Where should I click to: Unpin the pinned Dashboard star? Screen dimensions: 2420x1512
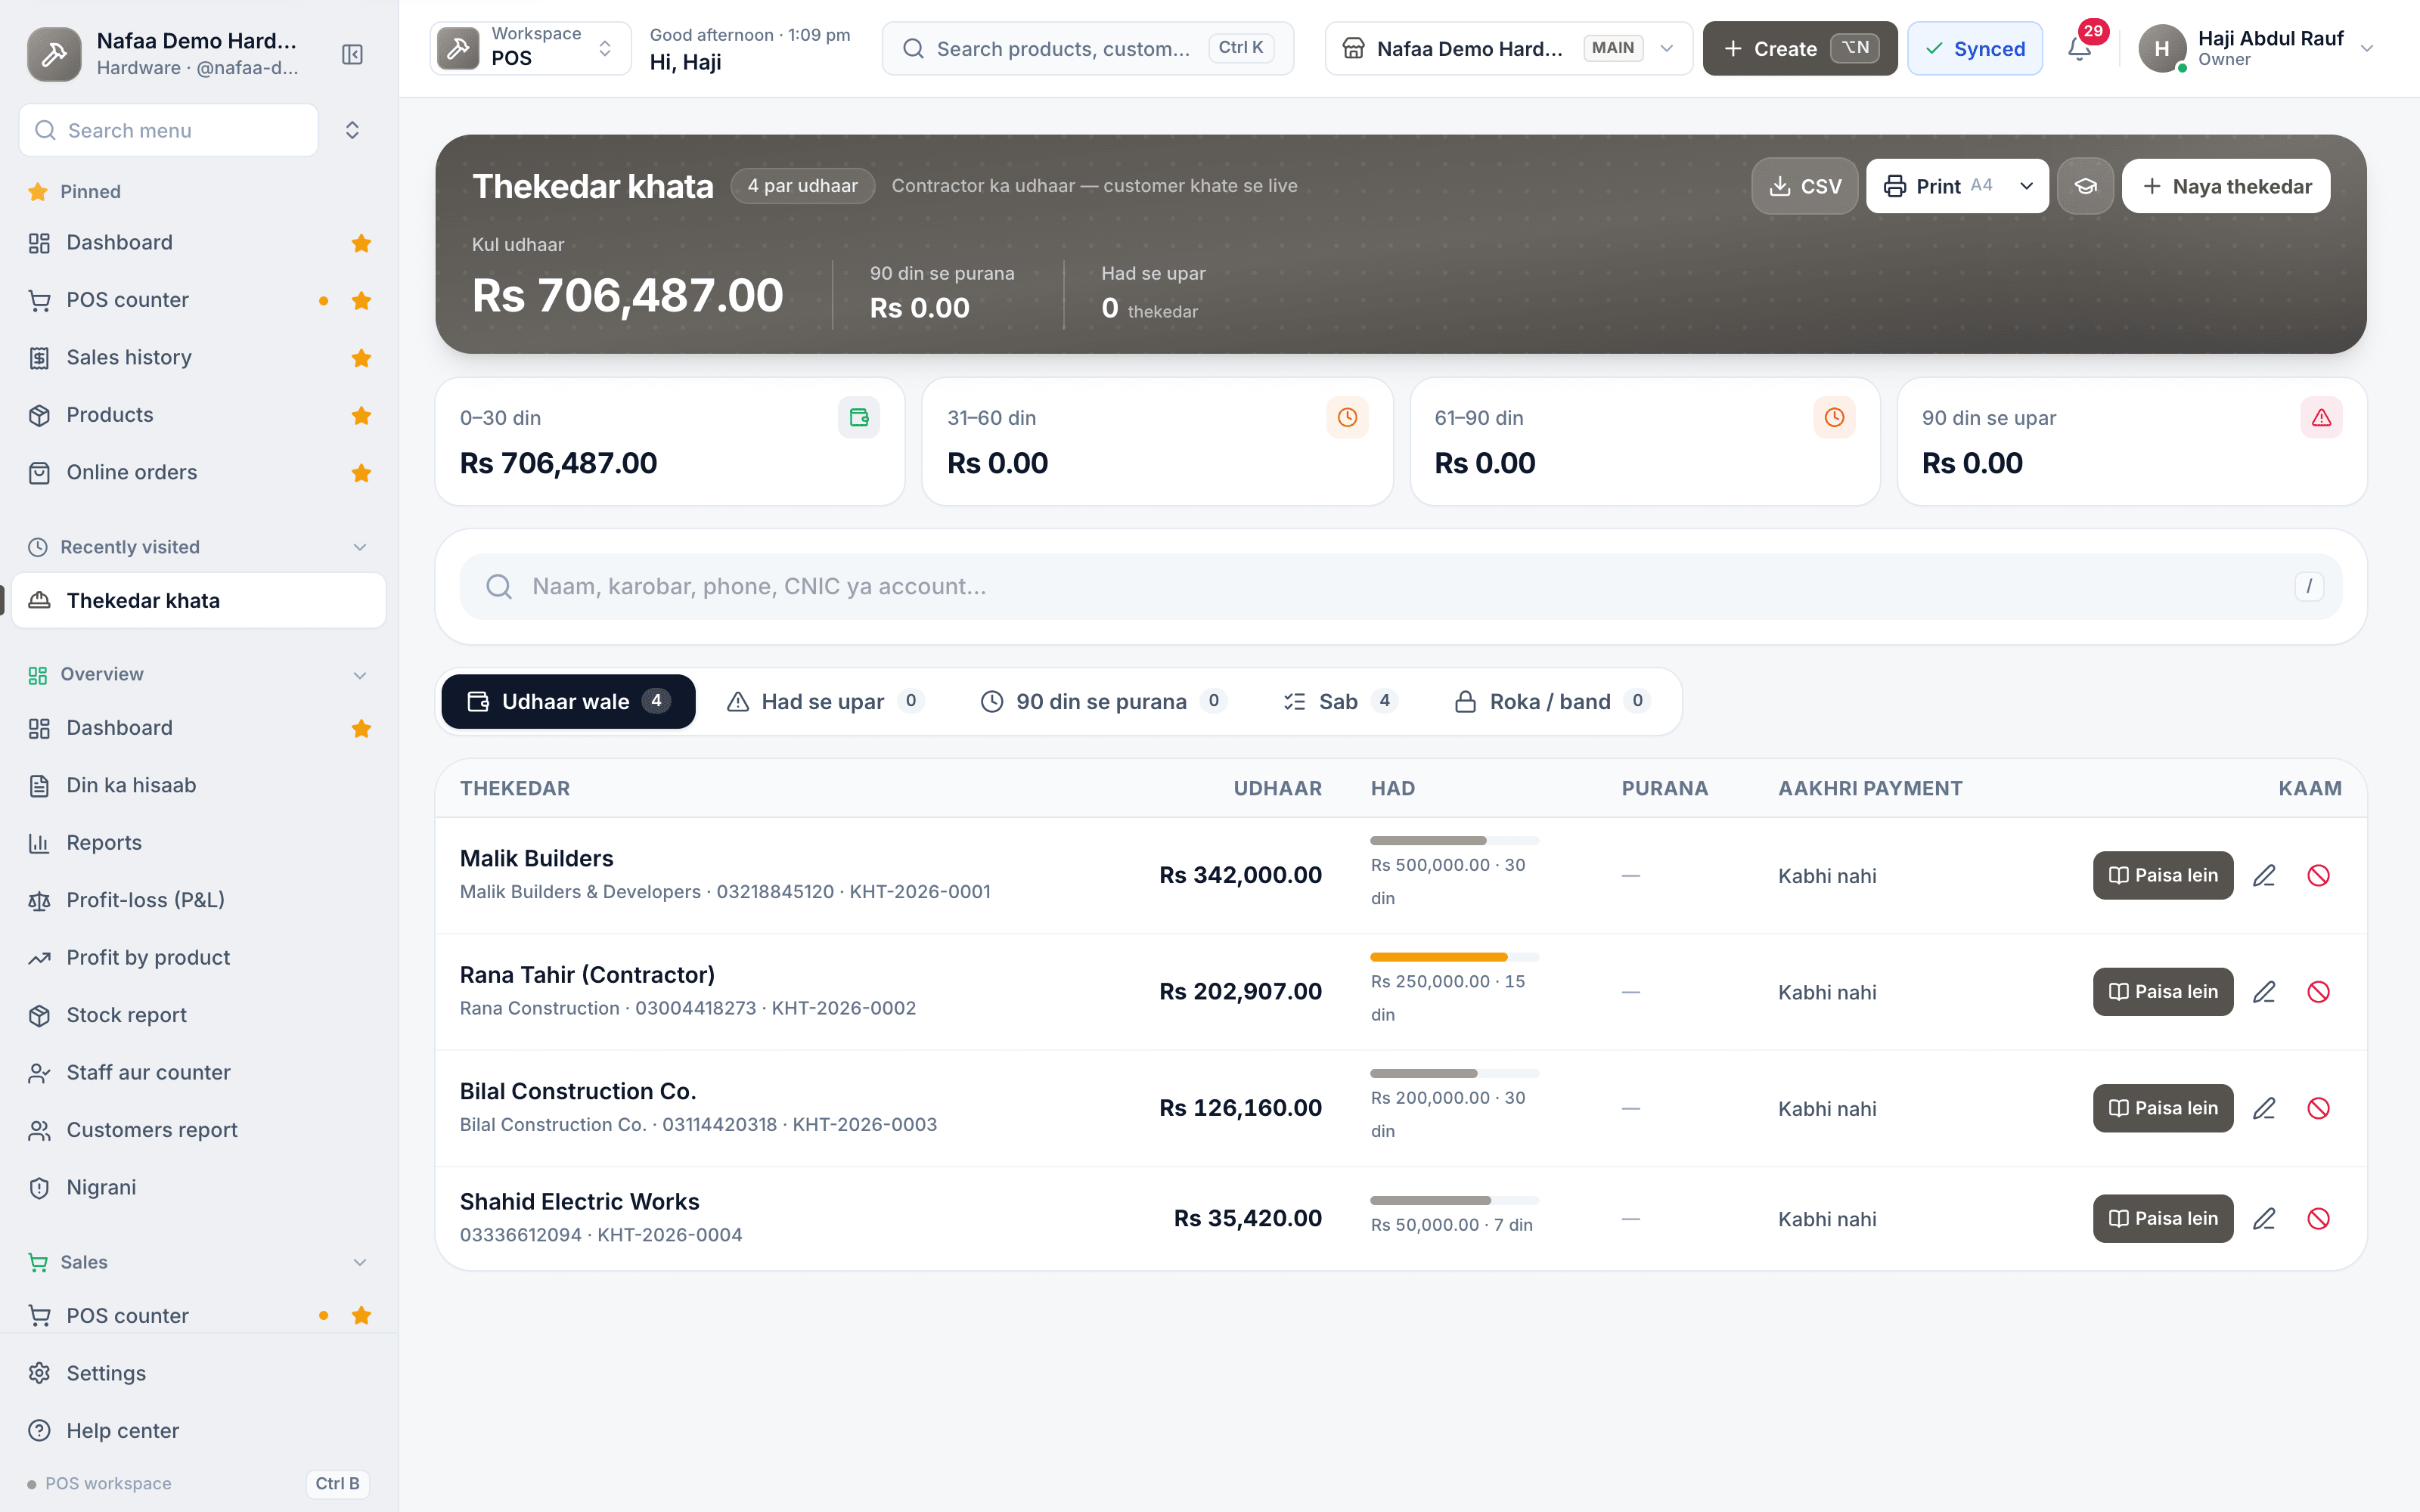click(x=361, y=243)
